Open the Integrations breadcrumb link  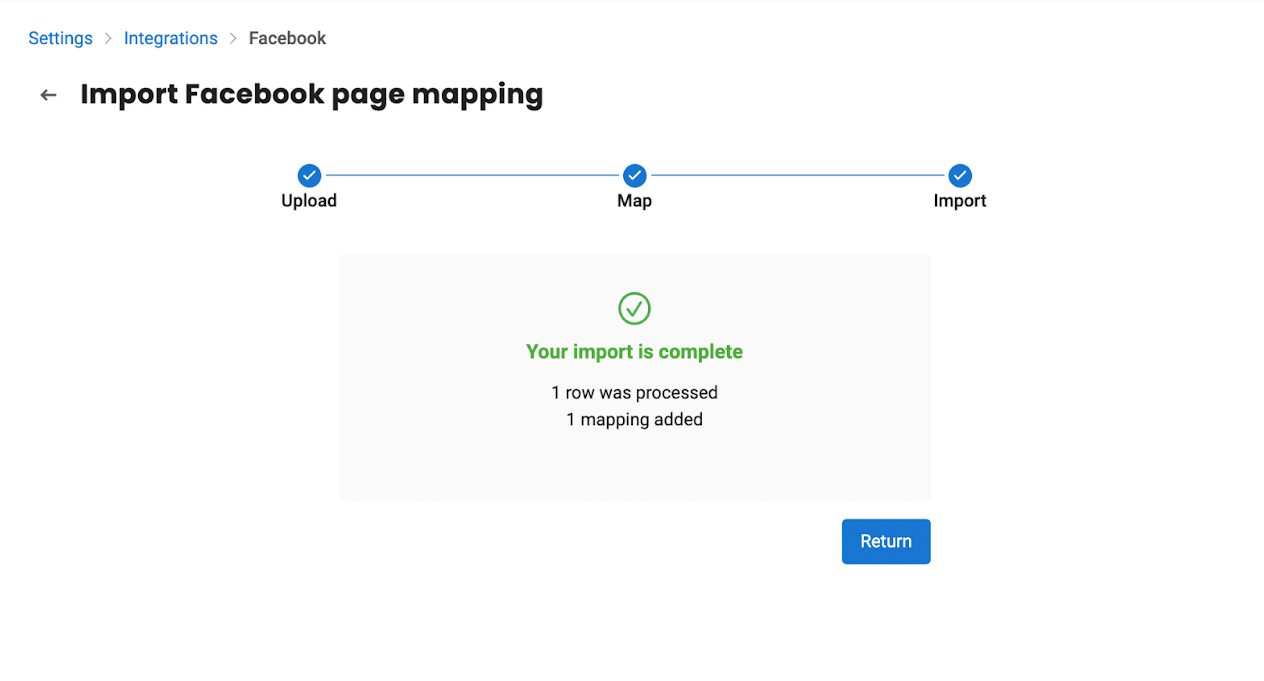click(171, 38)
